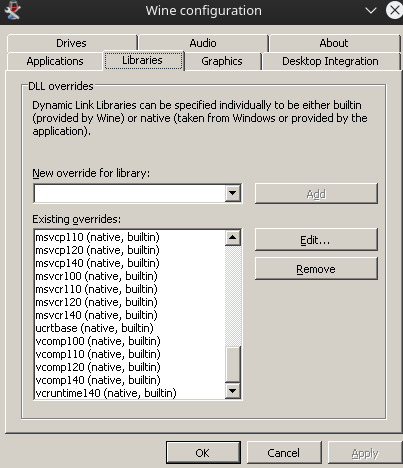Viewport: 403px width, 468px height.
Task: Click the Apply button
Action: point(365,453)
